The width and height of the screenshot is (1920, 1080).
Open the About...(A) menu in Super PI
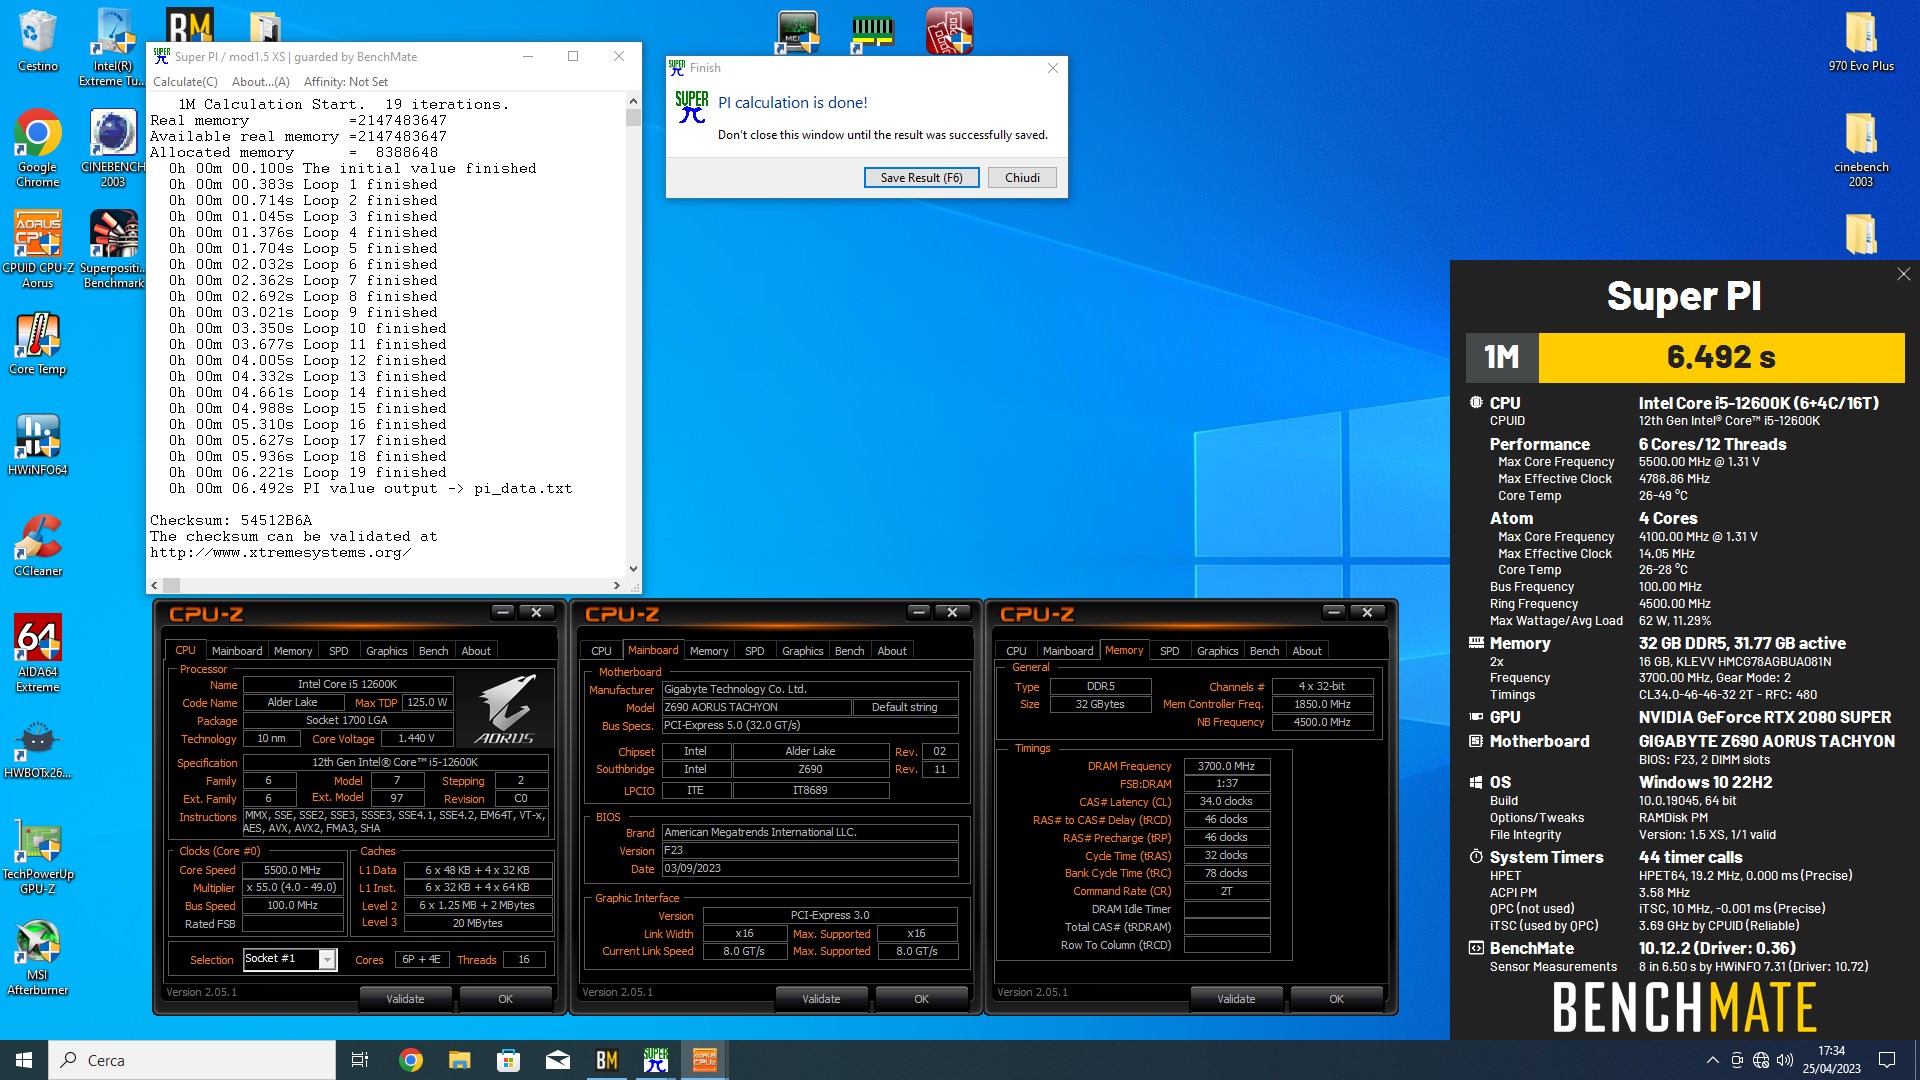(260, 82)
